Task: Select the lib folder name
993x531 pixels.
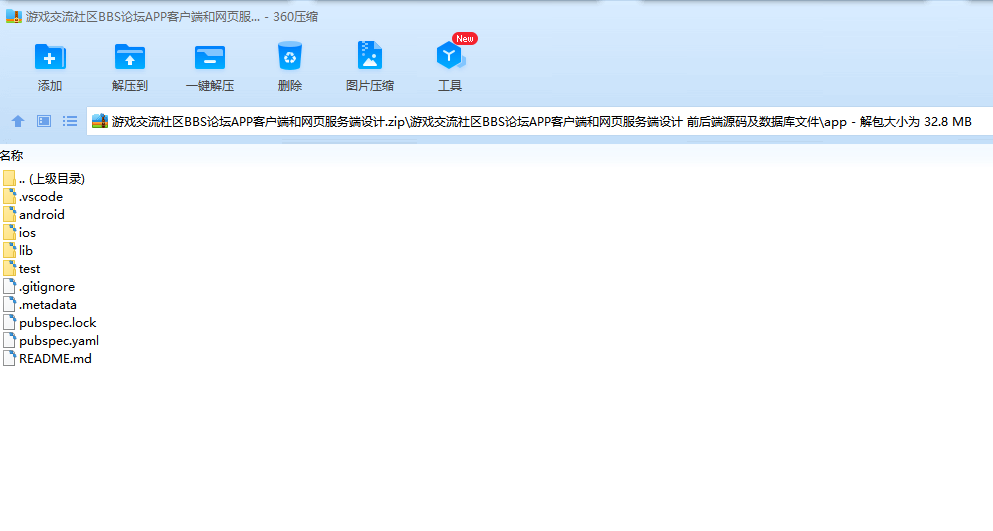Action: click(26, 251)
